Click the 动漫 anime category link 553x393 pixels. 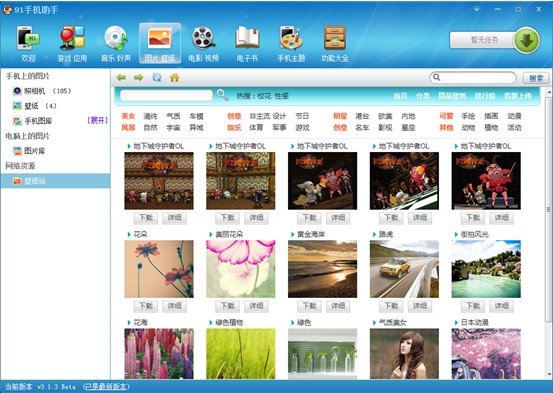point(514,116)
